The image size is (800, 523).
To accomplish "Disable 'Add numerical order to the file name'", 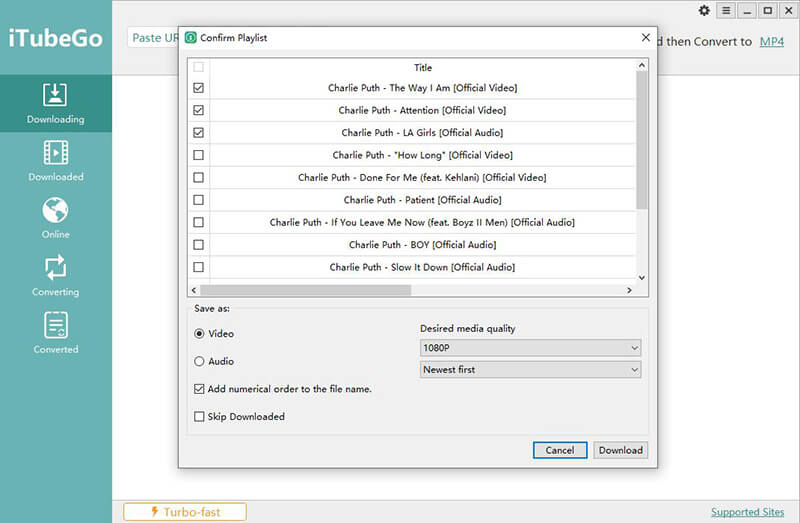I will [x=199, y=389].
